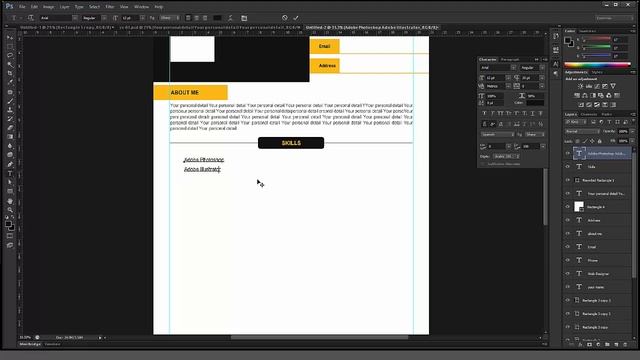The image size is (640, 360).
Task: Select the Pen tool
Action: pos(10,164)
